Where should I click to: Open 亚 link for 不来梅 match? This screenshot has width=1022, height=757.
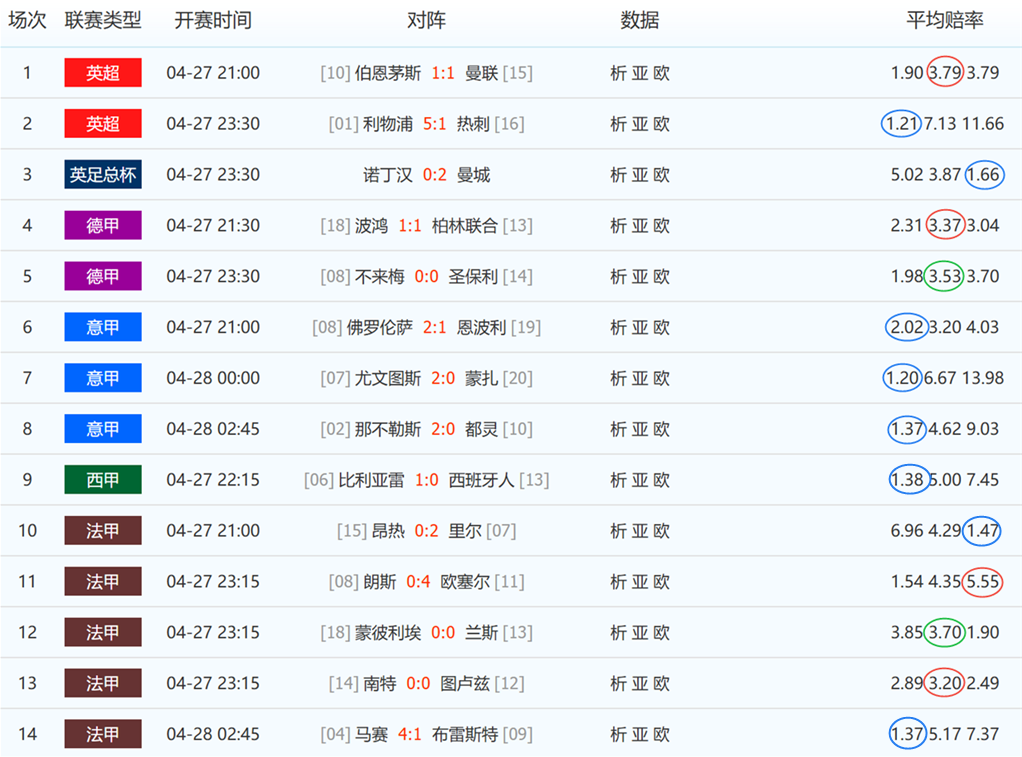(x=639, y=276)
